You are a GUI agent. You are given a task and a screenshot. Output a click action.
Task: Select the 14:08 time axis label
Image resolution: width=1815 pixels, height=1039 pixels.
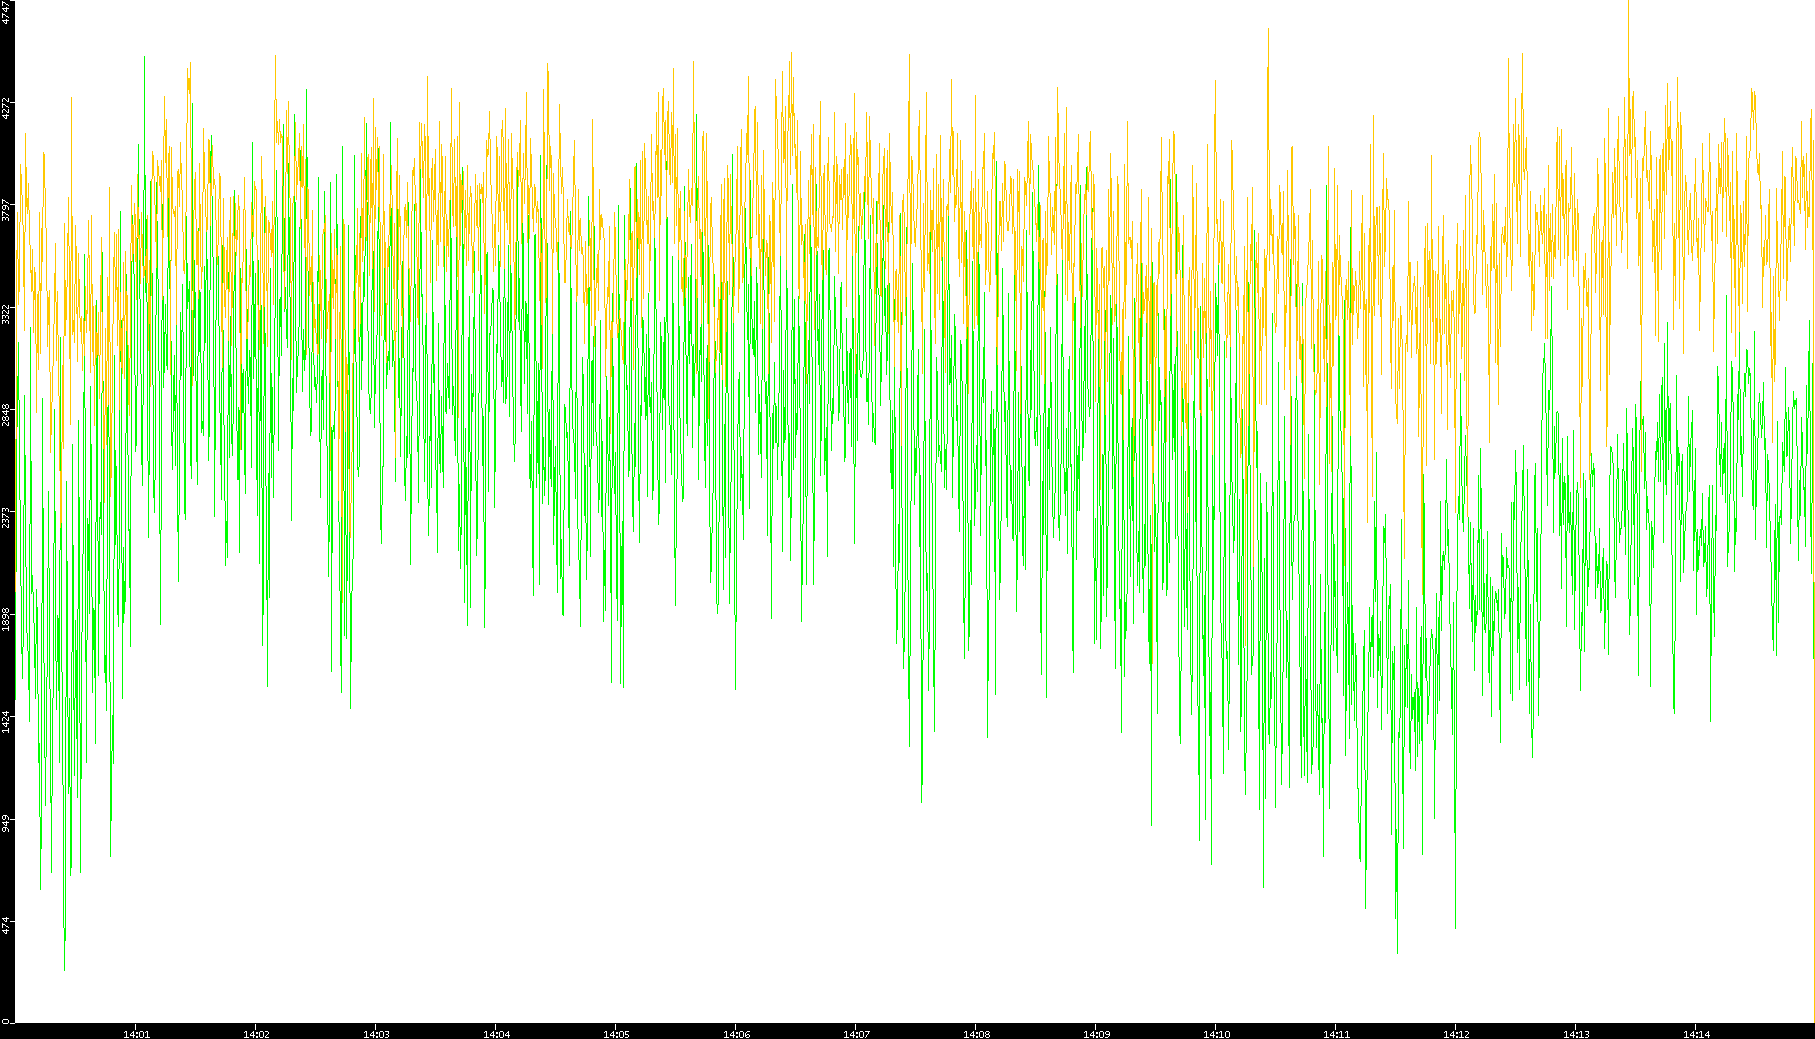pyautogui.click(x=976, y=1034)
